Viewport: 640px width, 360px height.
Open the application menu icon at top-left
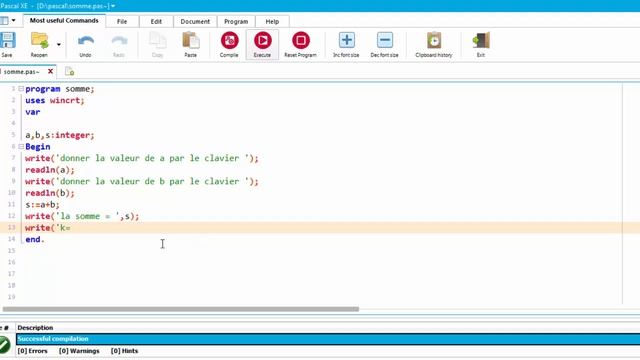[x=4, y=20]
